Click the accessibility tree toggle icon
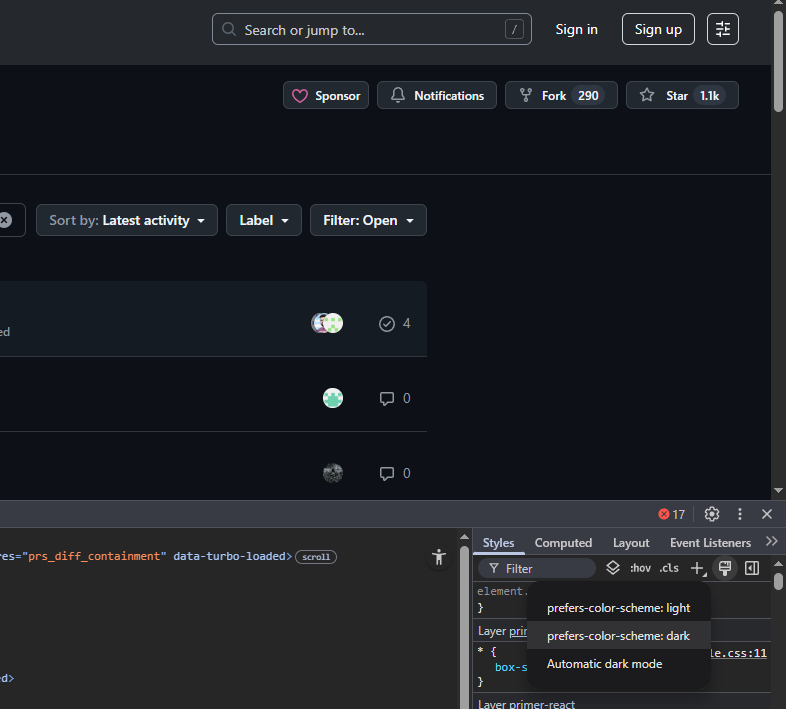The height and width of the screenshot is (709, 786). (x=439, y=557)
